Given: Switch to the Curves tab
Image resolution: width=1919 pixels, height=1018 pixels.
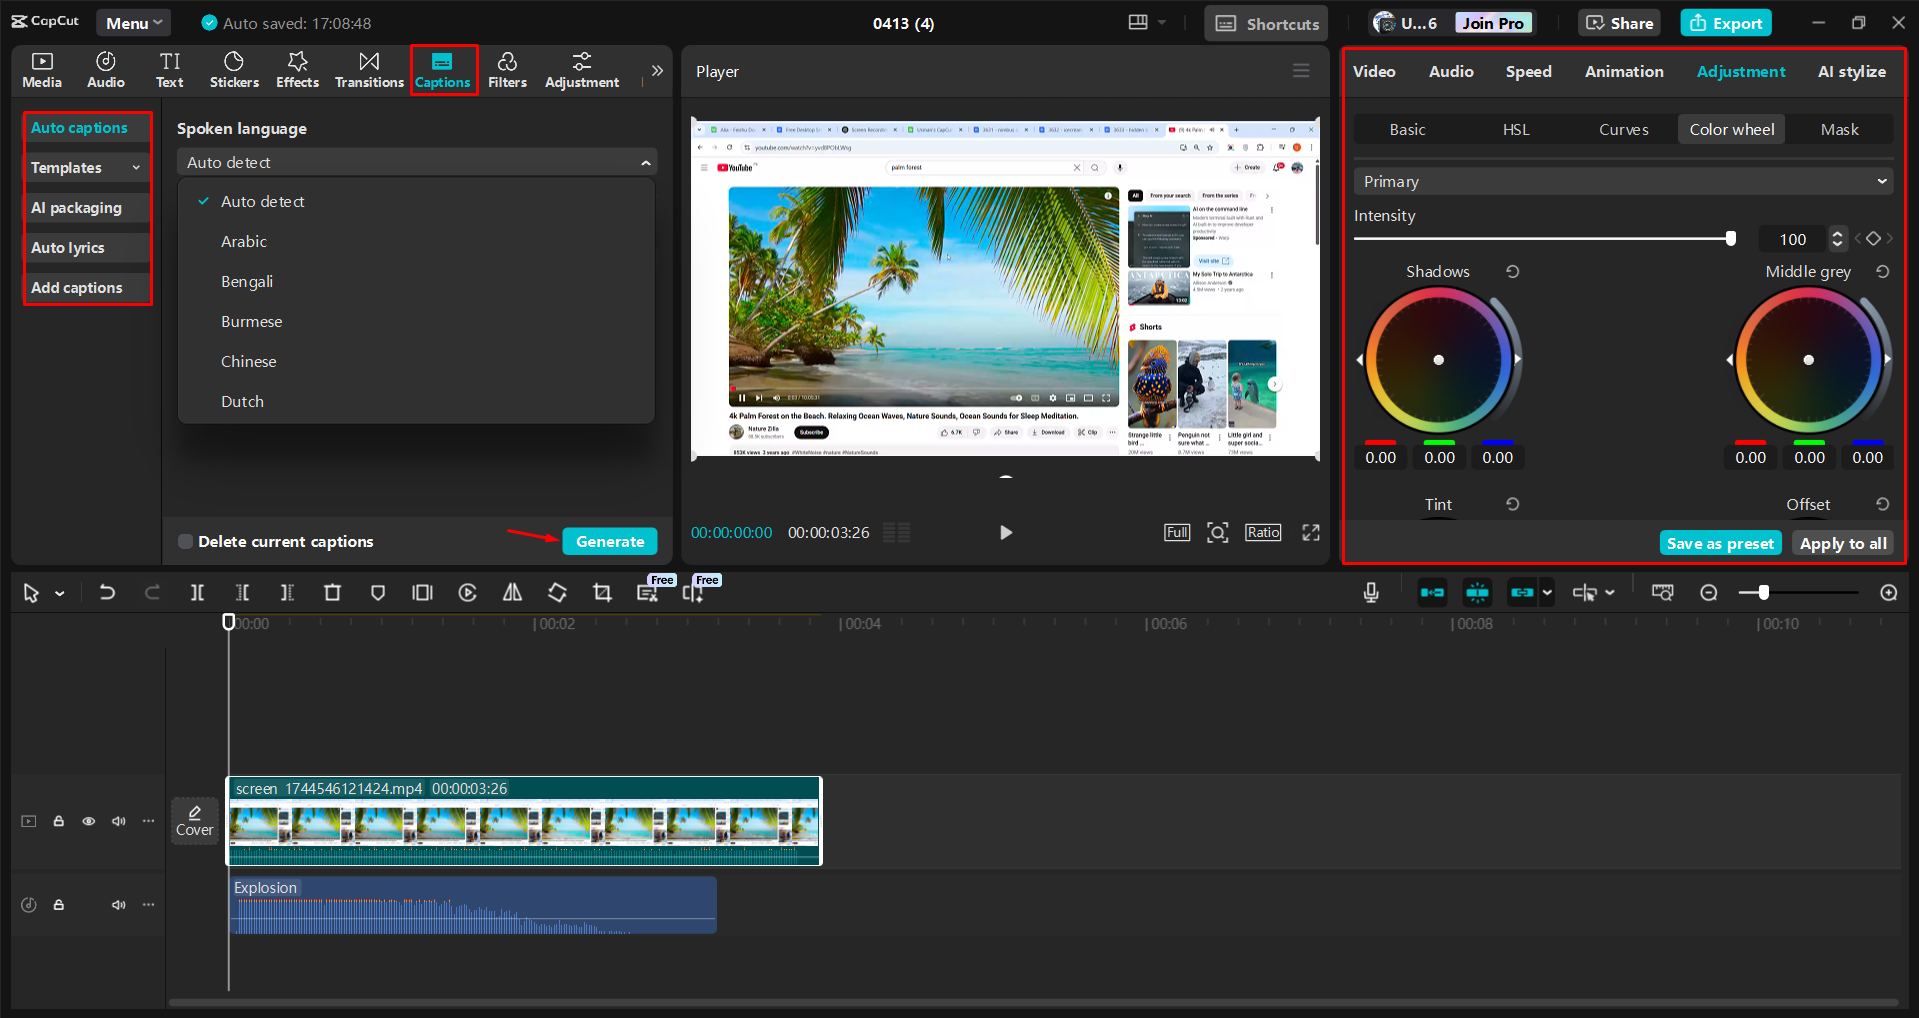Looking at the screenshot, I should click(1623, 130).
